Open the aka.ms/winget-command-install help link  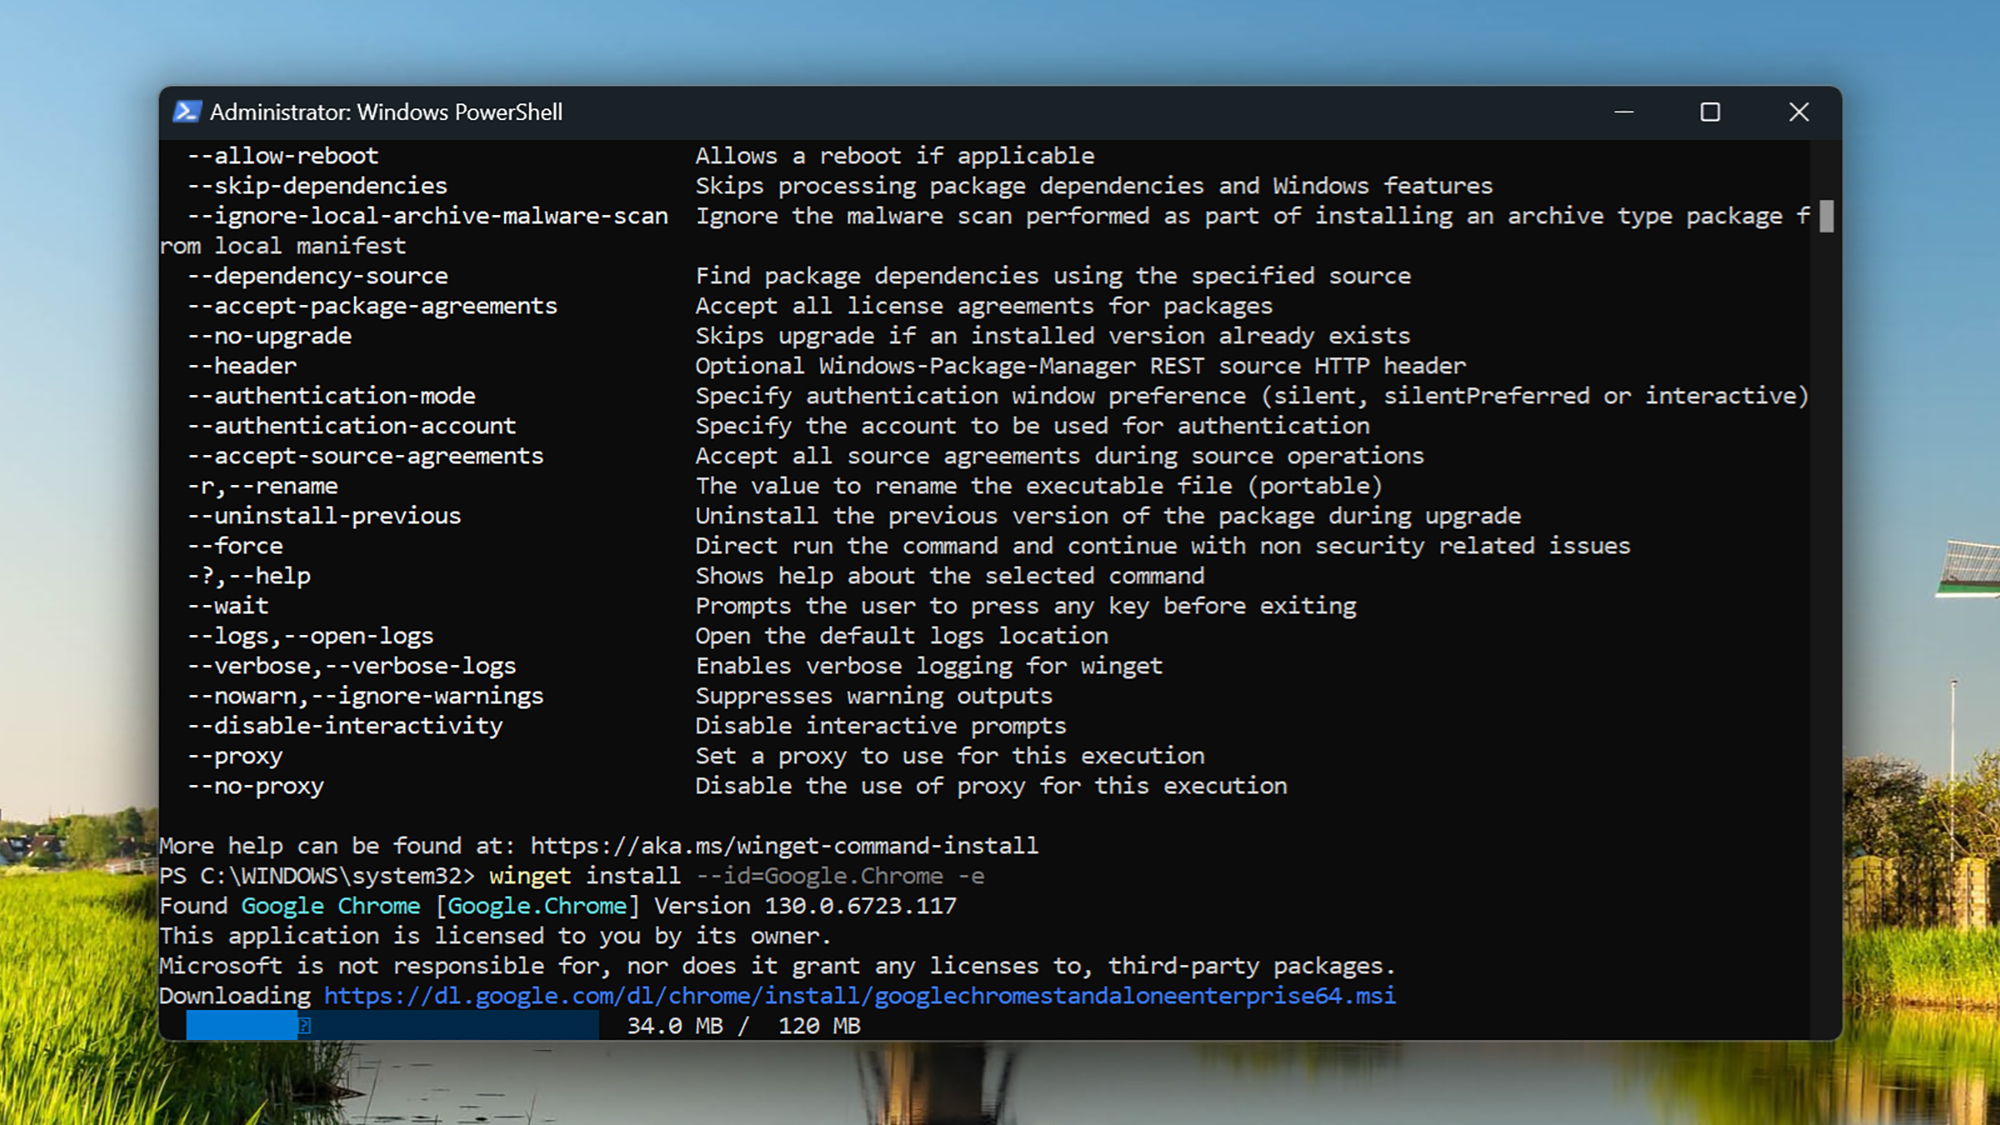pyautogui.click(x=784, y=846)
